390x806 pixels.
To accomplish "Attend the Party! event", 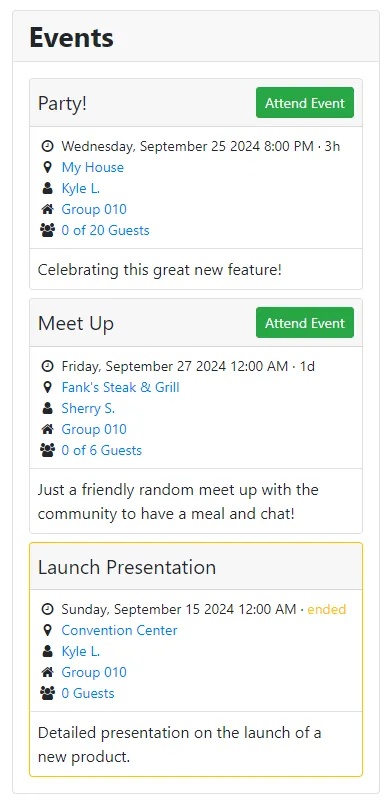I will point(305,103).
